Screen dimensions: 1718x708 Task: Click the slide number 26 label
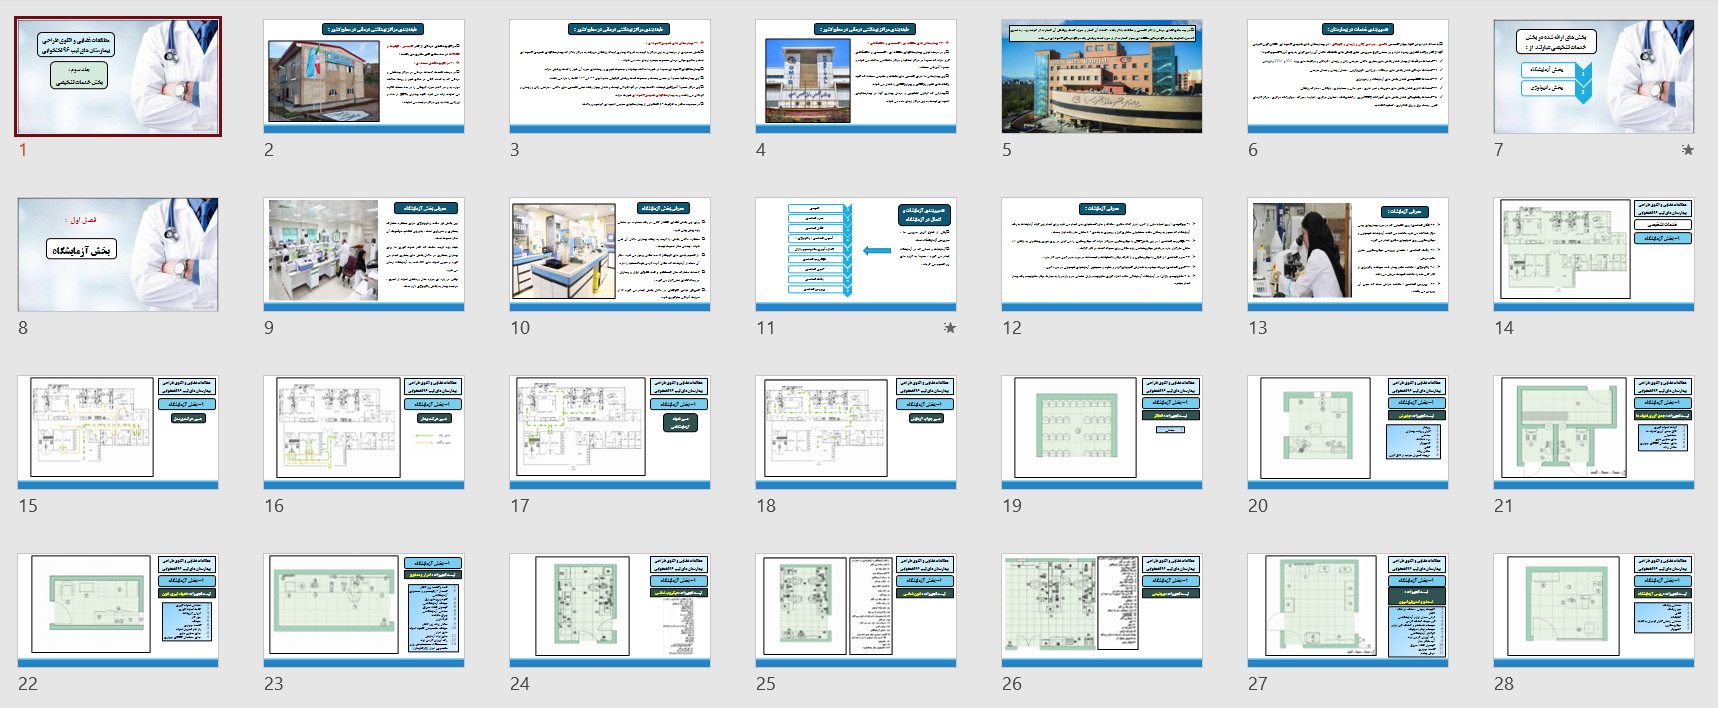1012,684
